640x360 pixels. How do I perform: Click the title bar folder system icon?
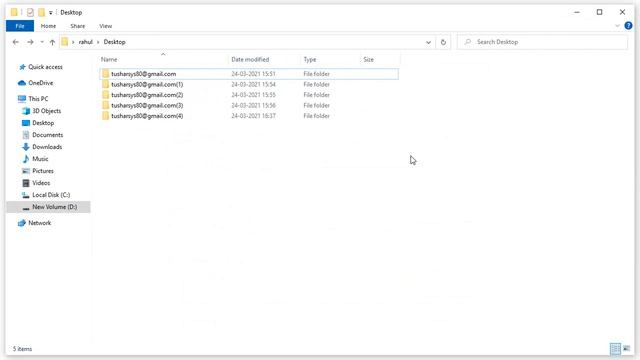(x=14, y=12)
